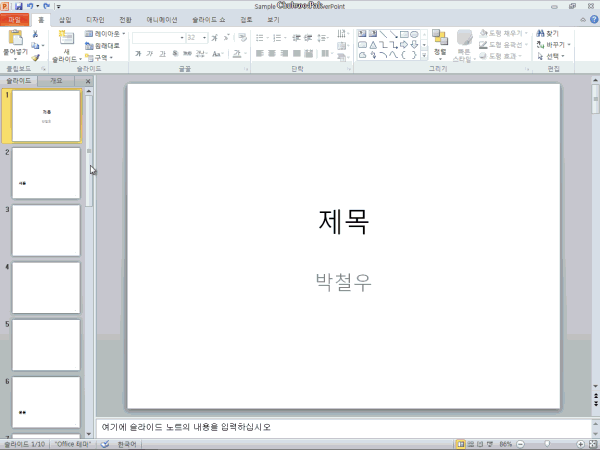The image size is (600, 450).
Task: Open 도형 채우기 shape fill colors
Action: pos(503,34)
